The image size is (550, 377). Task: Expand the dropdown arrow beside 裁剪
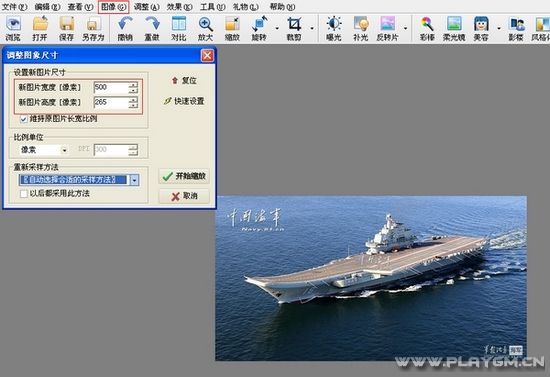[312, 28]
